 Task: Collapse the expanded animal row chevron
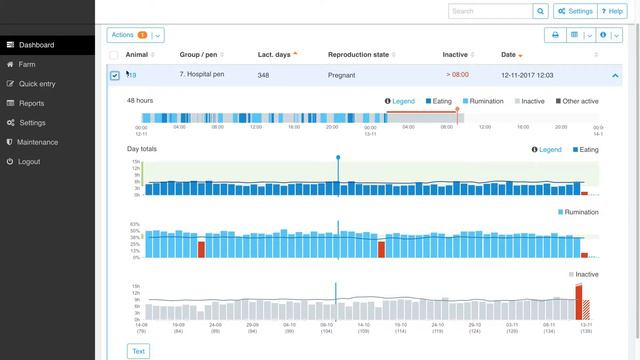pyautogui.click(x=615, y=76)
